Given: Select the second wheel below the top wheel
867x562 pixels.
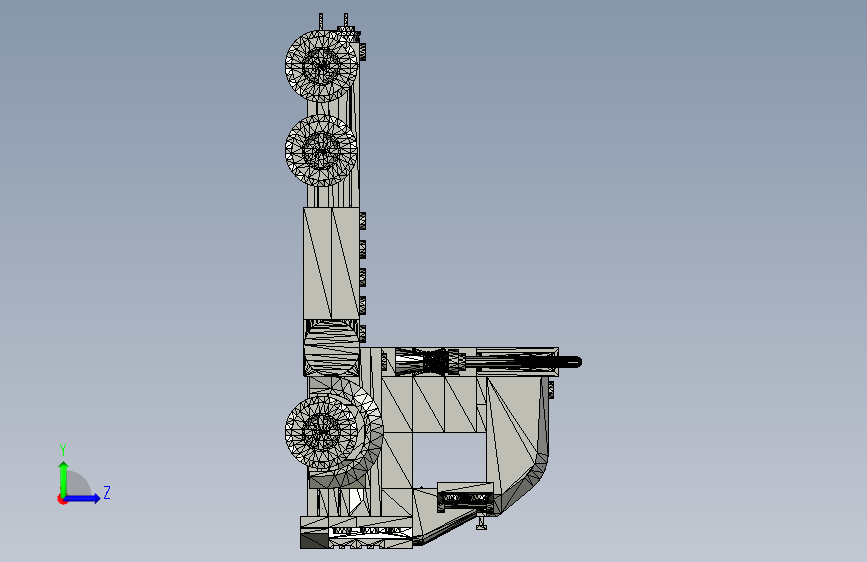Looking at the screenshot, I should pos(321,150).
